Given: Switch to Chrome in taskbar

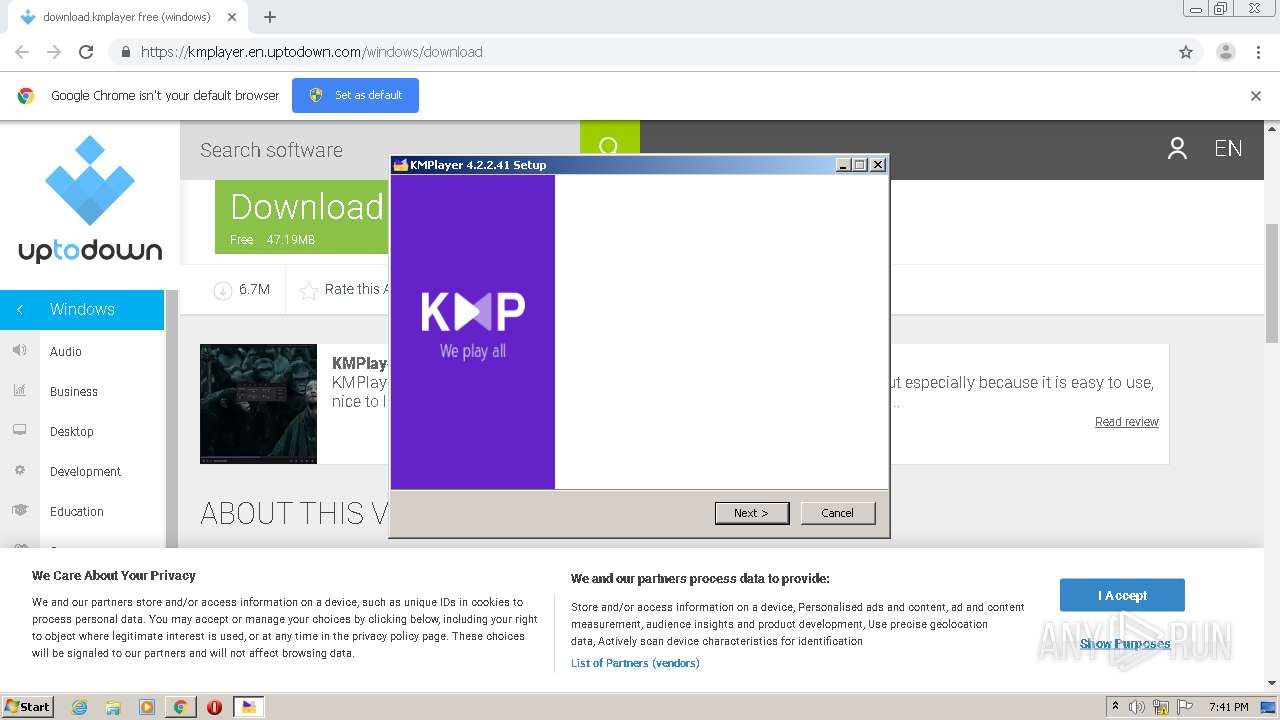Looking at the screenshot, I should click(180, 707).
